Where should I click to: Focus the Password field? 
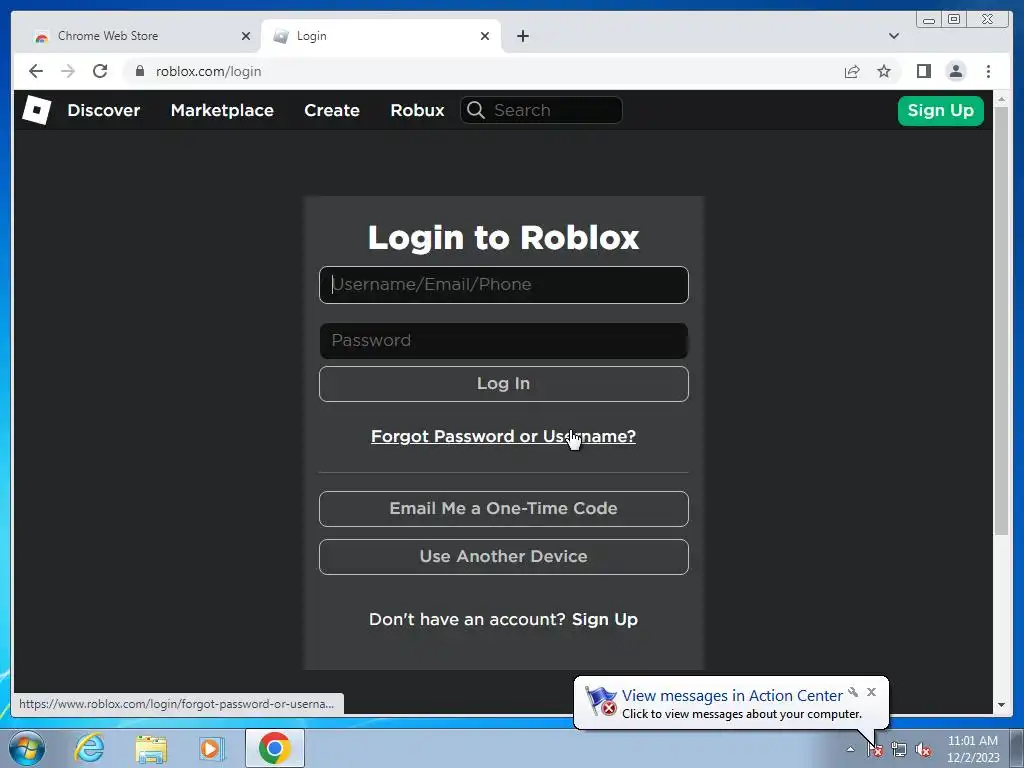(x=504, y=340)
